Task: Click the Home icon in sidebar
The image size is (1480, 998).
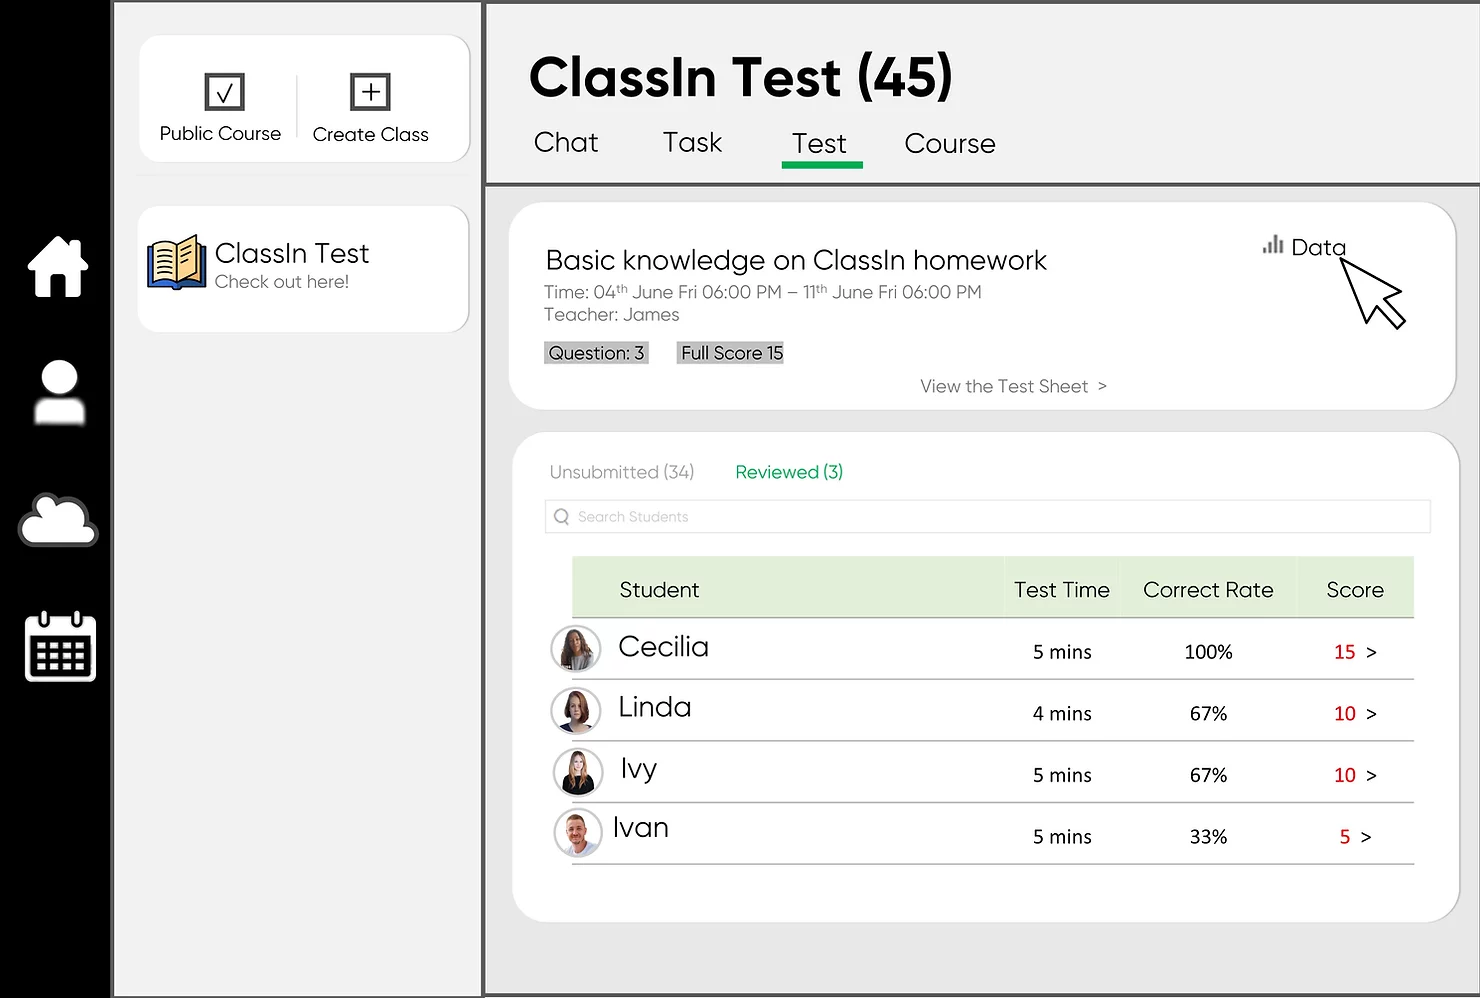Action: coord(58,267)
